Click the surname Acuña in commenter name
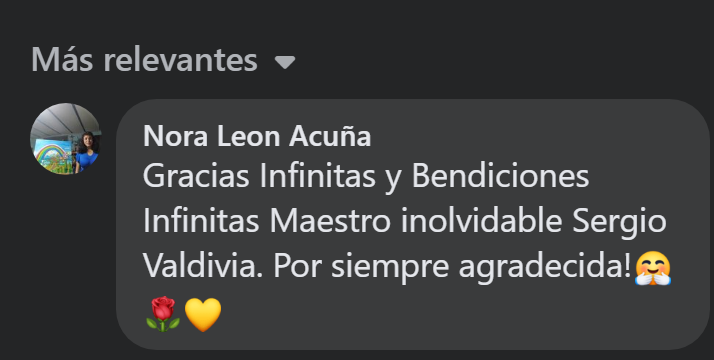Image resolution: width=714 pixels, height=360 pixels. coord(330,136)
